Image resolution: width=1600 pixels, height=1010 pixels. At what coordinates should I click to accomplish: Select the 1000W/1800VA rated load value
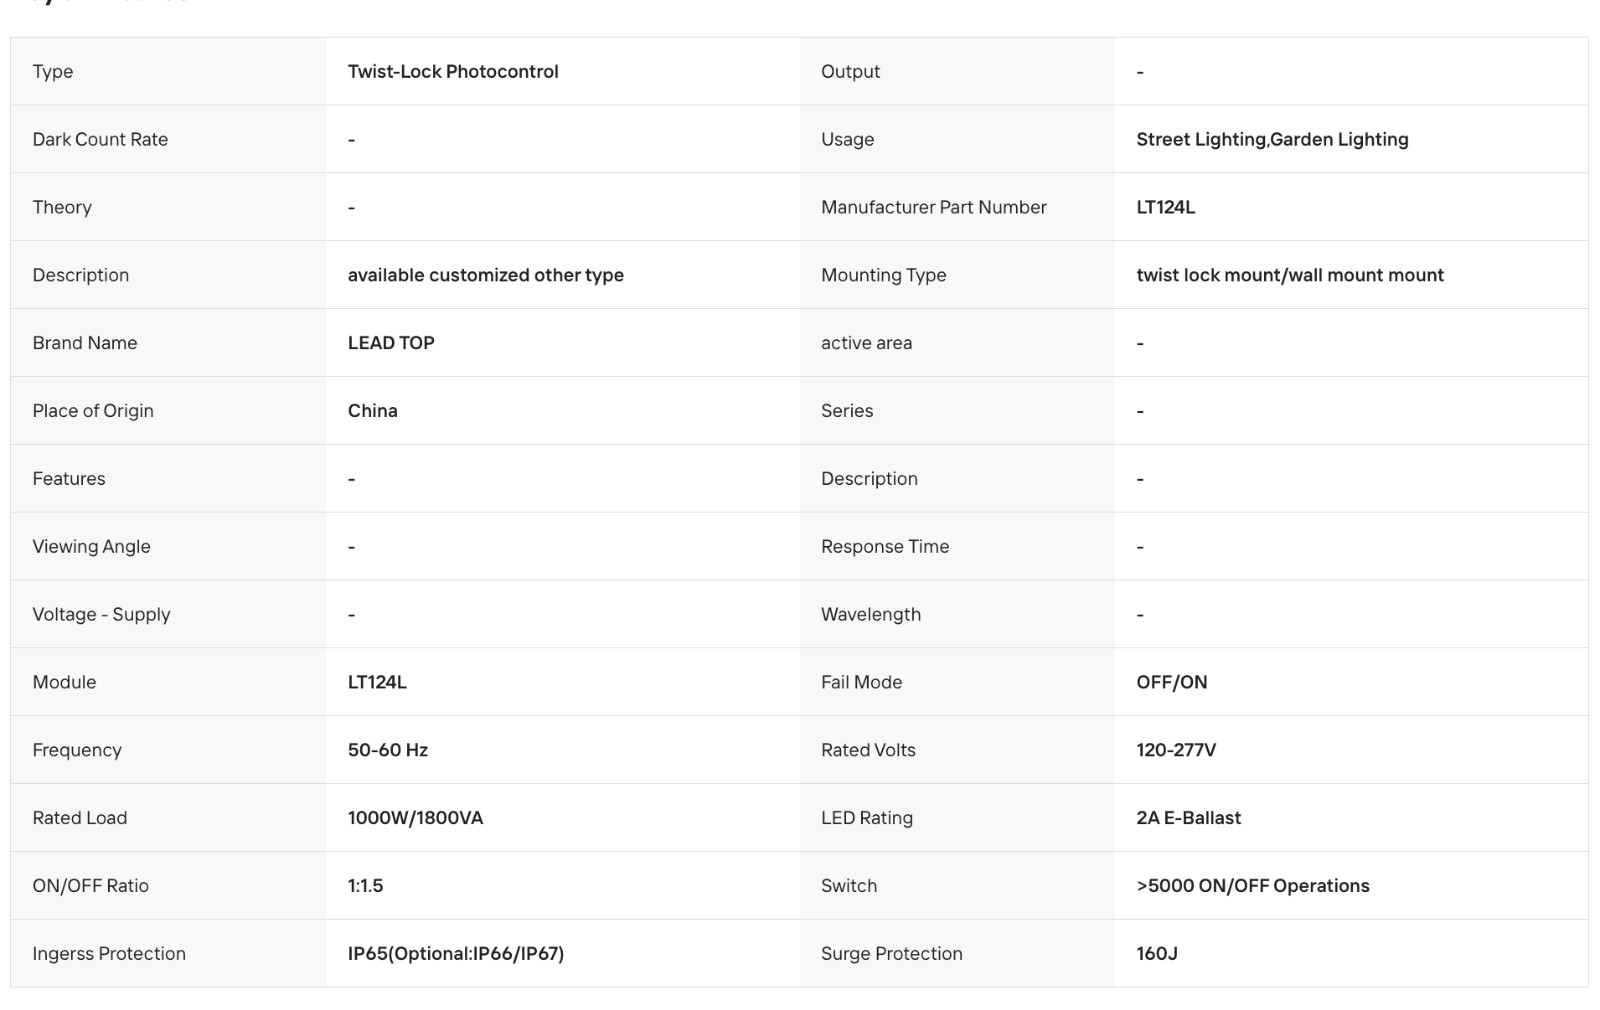415,818
